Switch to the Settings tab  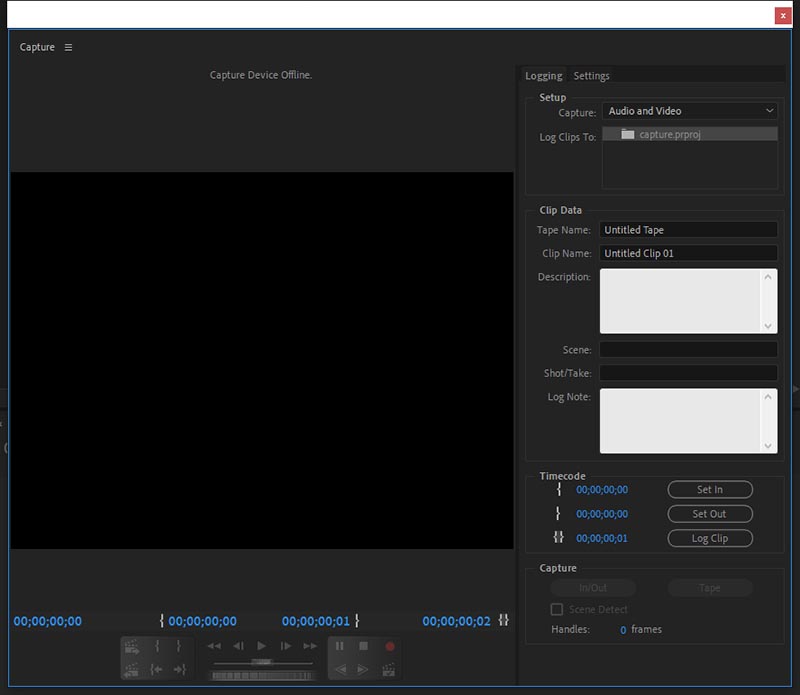[591, 76]
